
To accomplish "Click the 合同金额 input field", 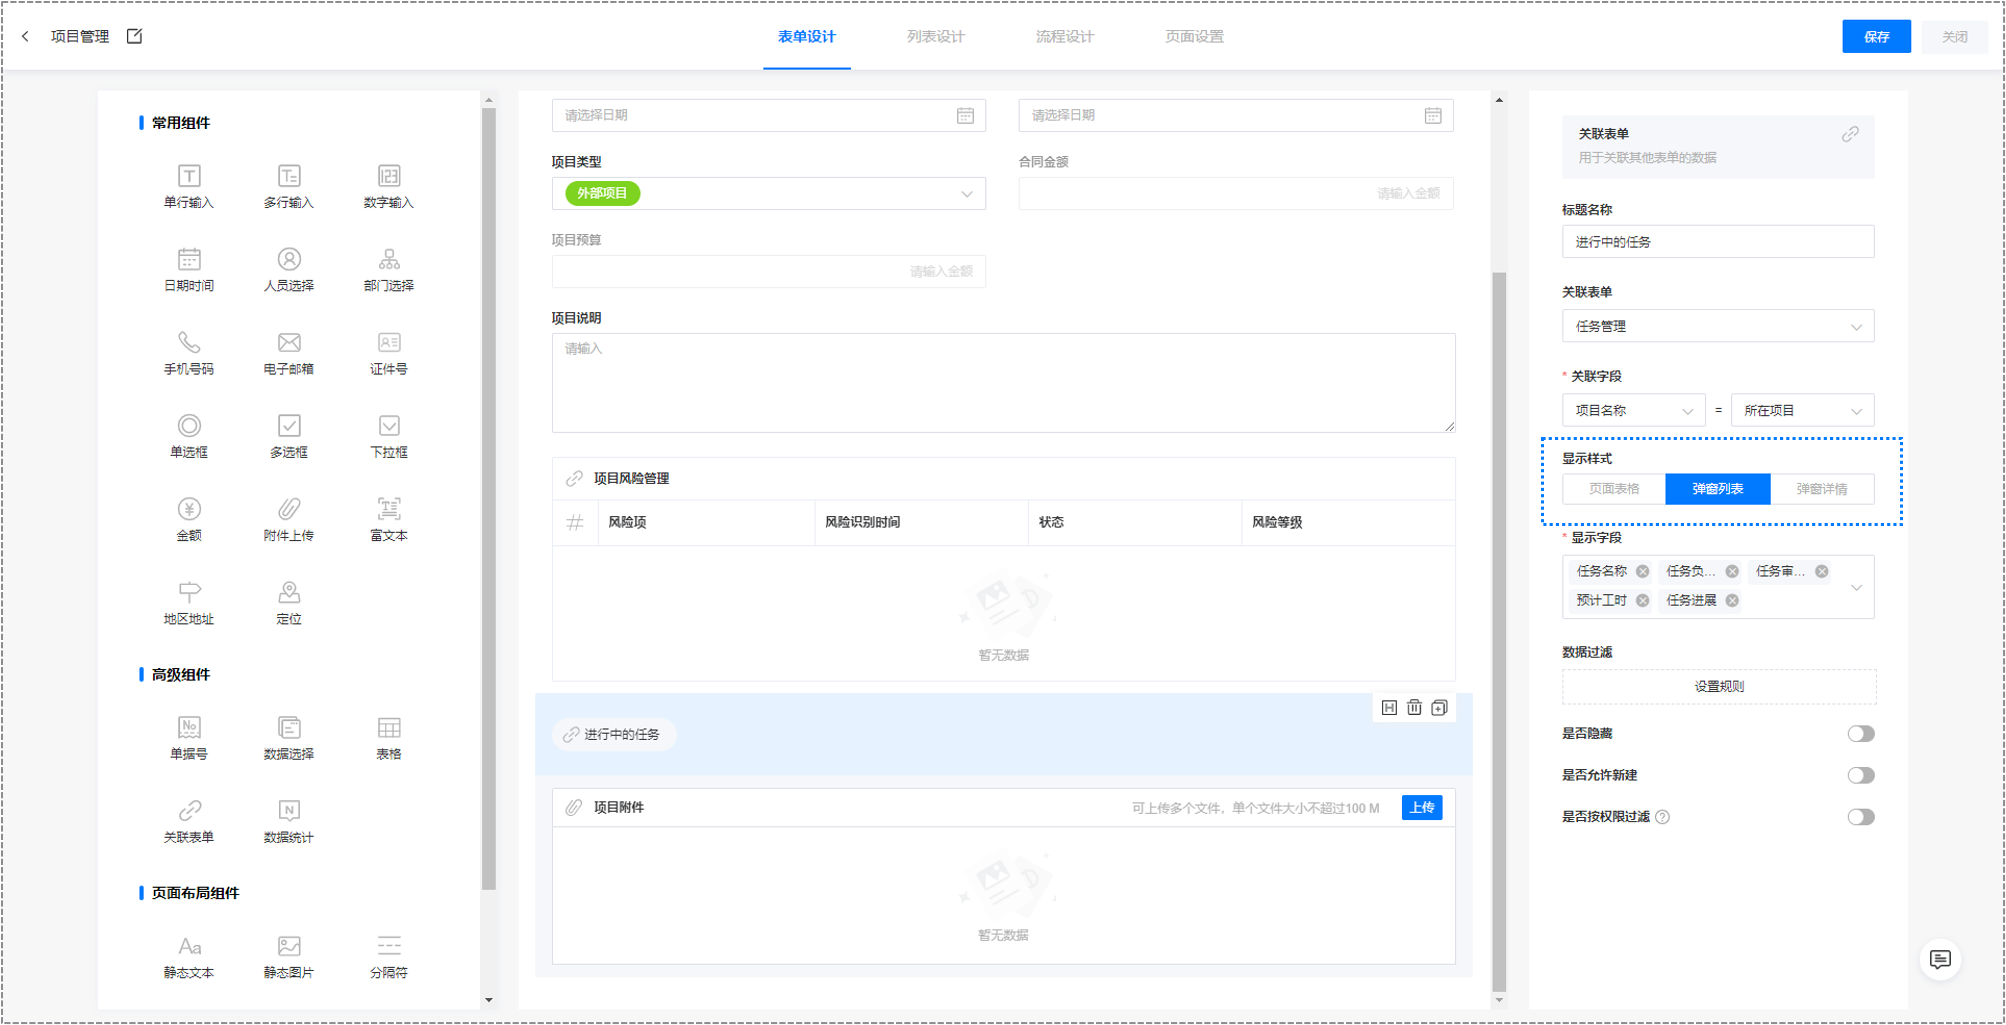I will (x=1236, y=194).
